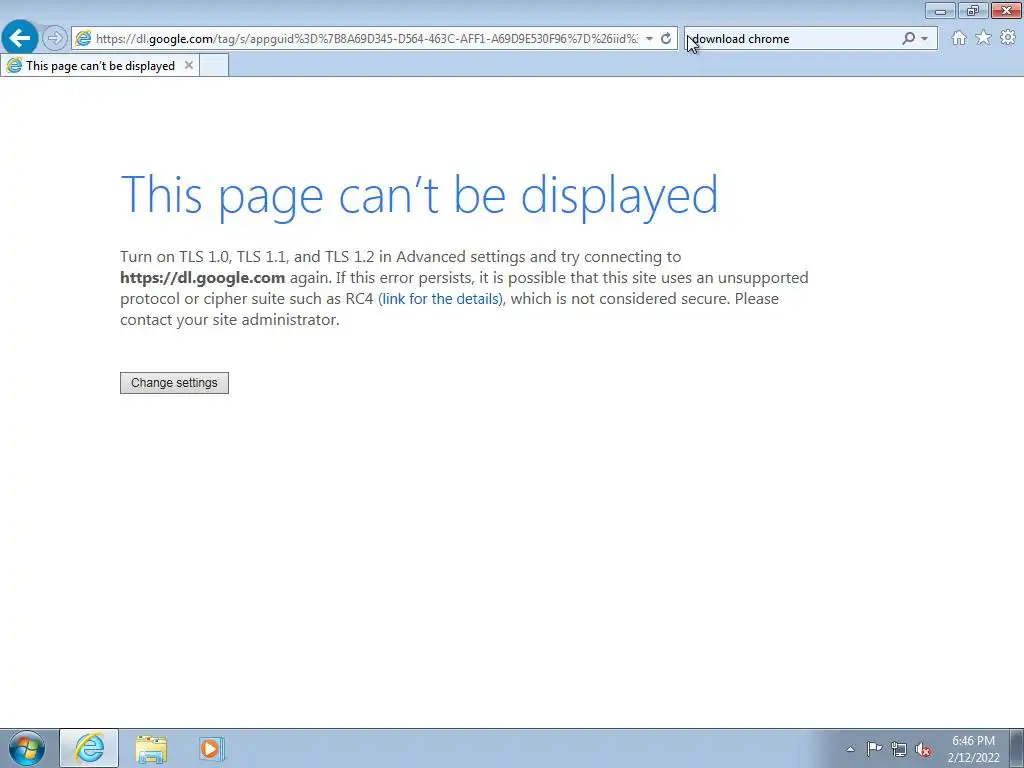
Task: Open Windows Explorer from the taskbar
Action: (x=151, y=748)
